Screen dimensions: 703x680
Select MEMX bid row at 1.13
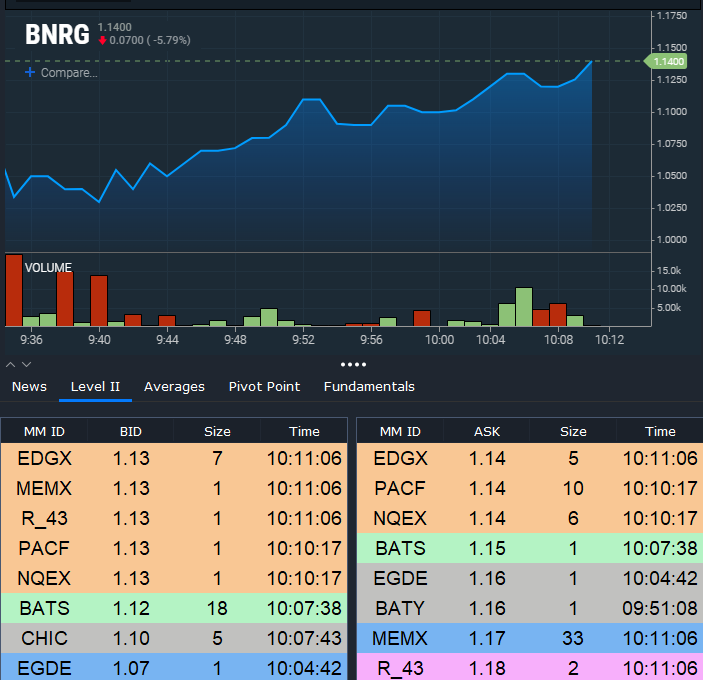tap(174, 488)
